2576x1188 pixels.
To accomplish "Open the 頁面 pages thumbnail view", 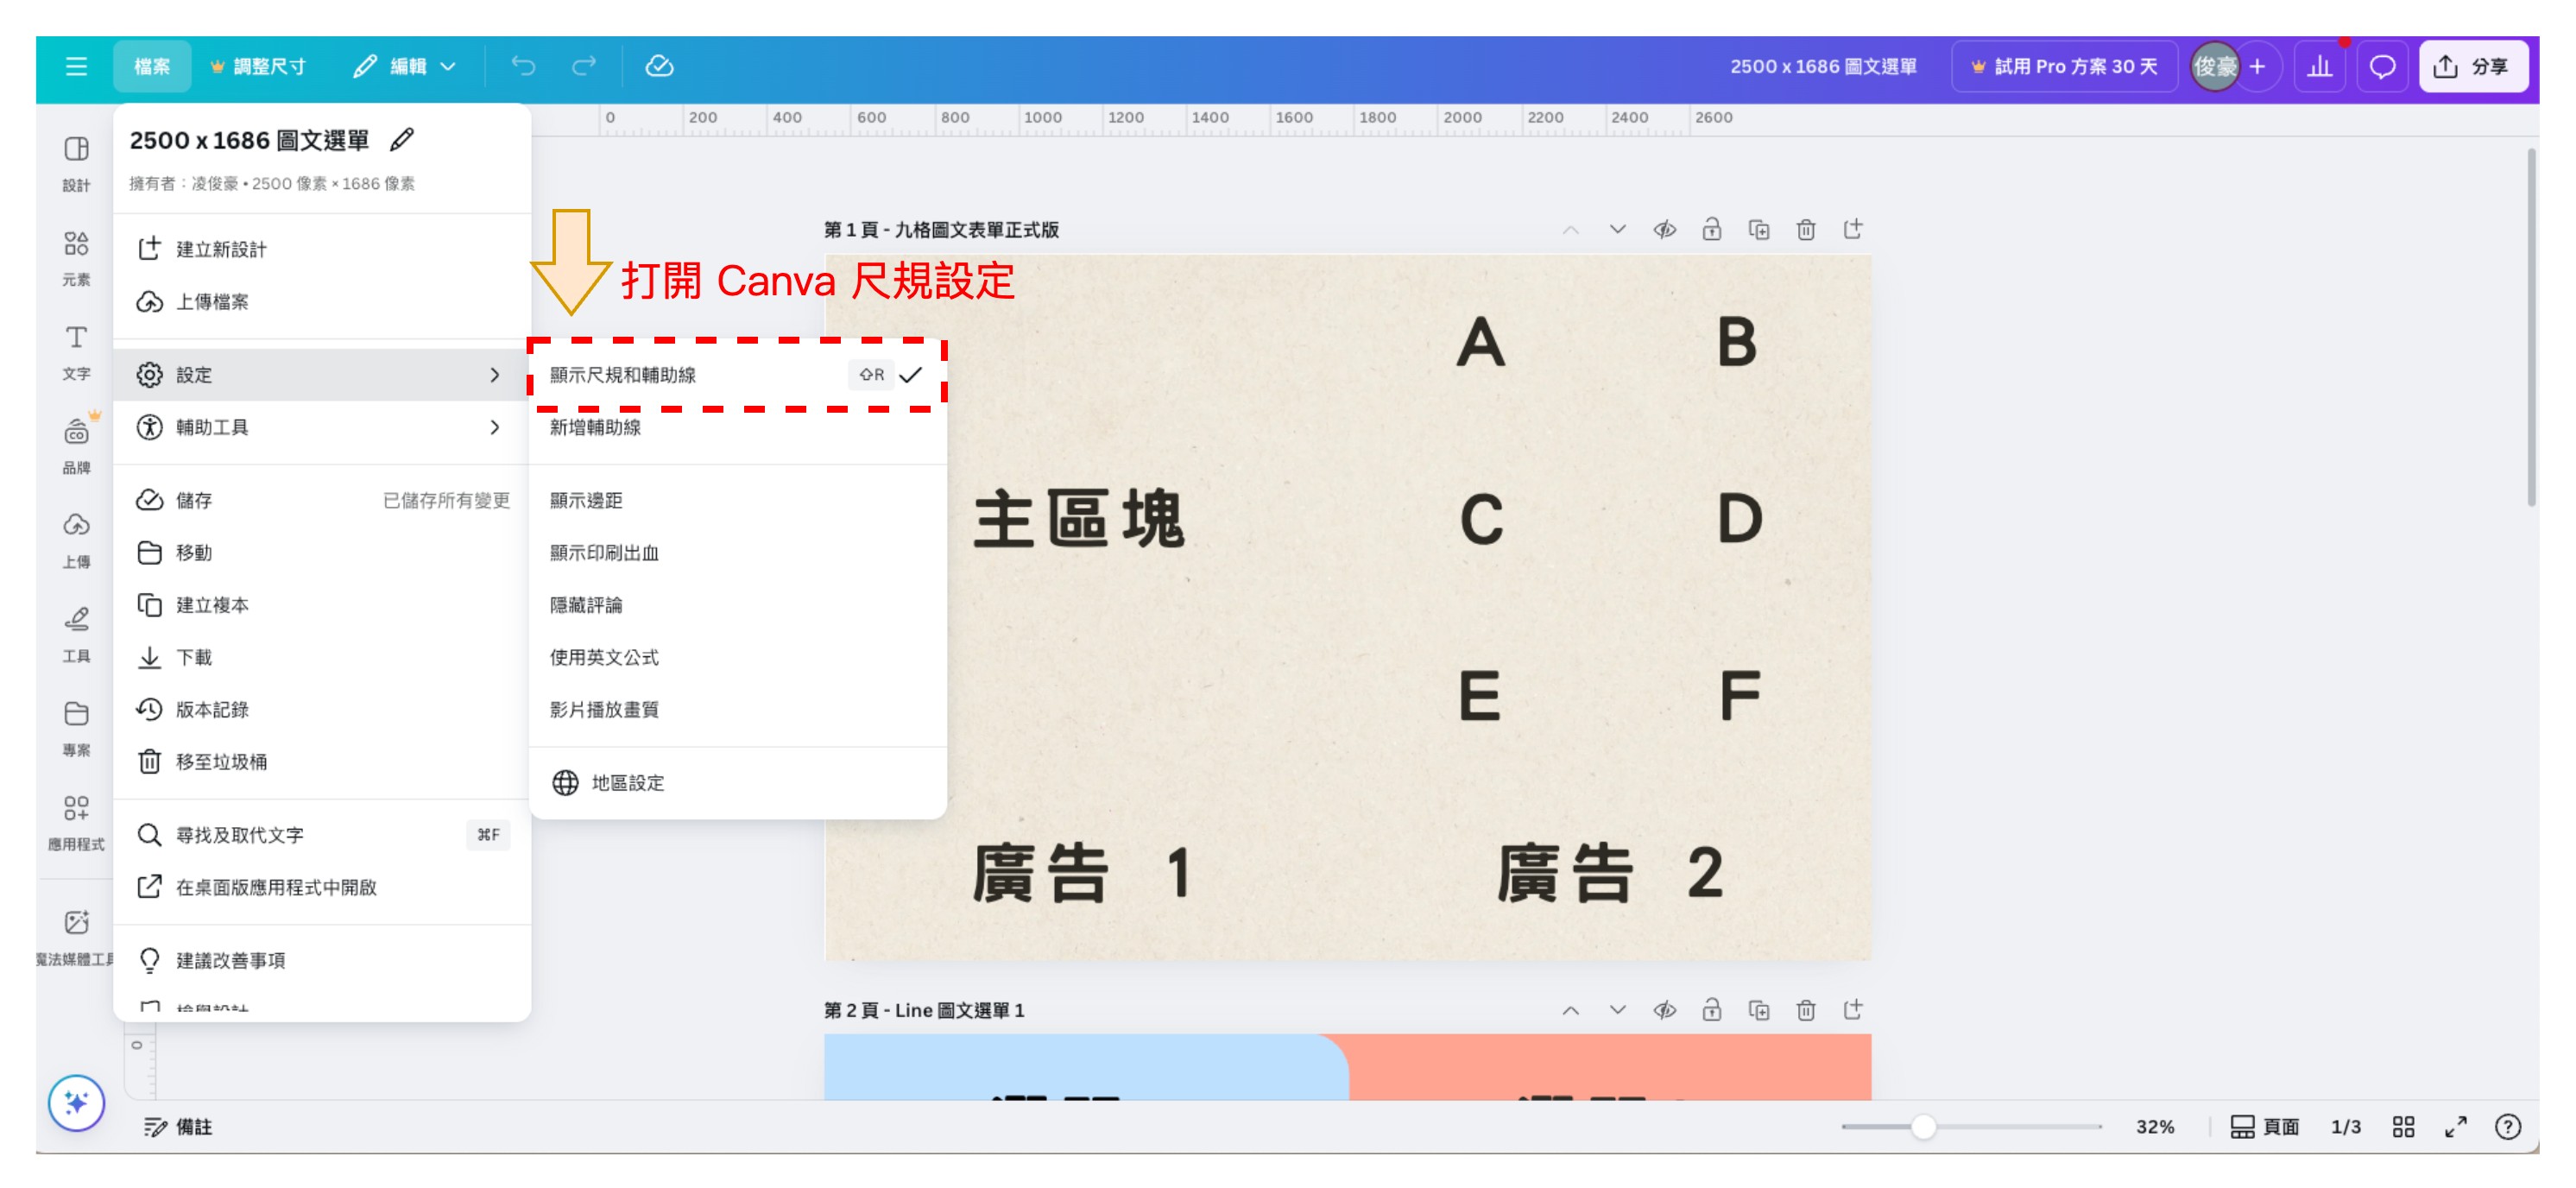I will pos(2265,1127).
